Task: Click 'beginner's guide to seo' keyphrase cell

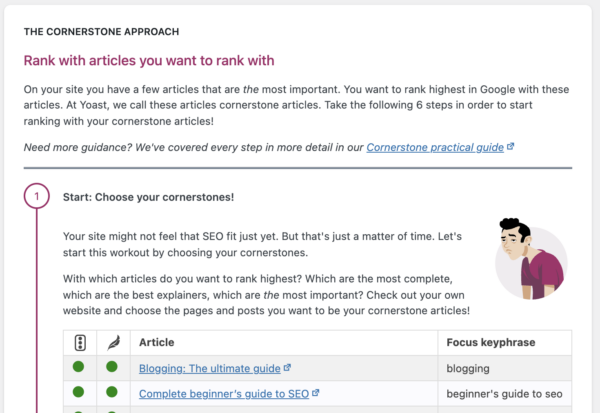Action: coord(499,393)
